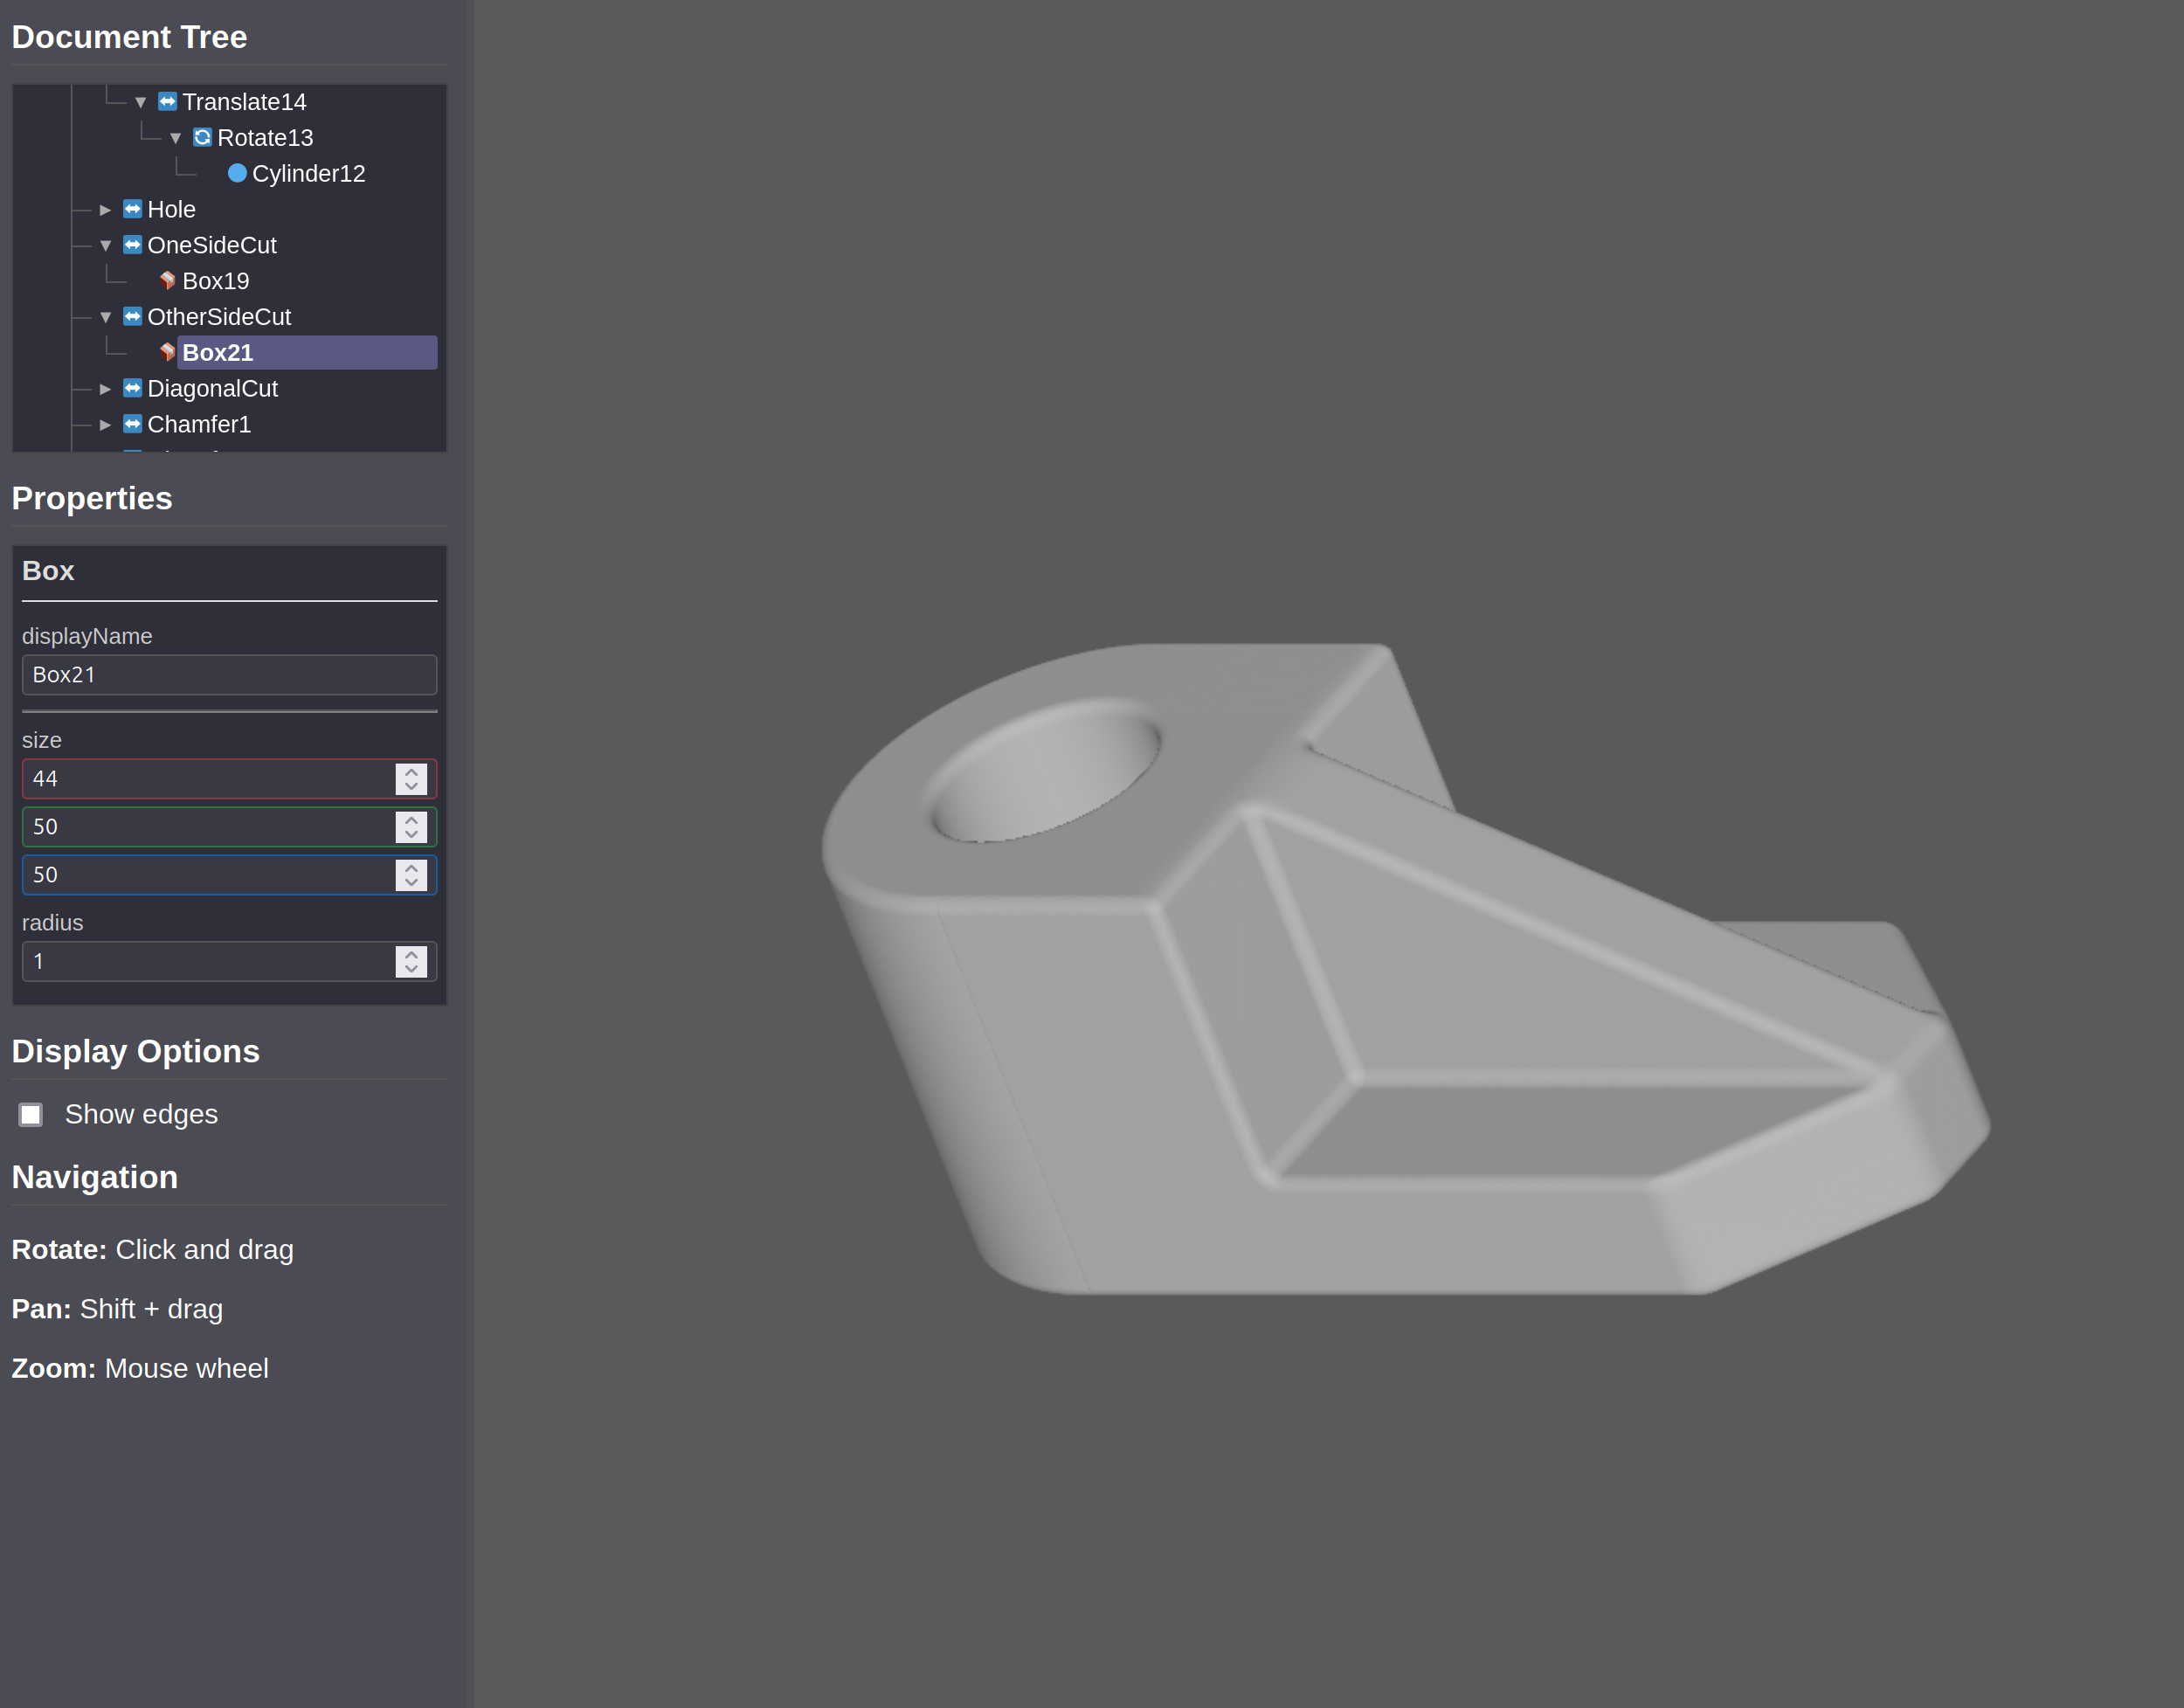Click the Chamfer1 node icon
This screenshot has height=1708, width=2184.
pyautogui.click(x=132, y=425)
